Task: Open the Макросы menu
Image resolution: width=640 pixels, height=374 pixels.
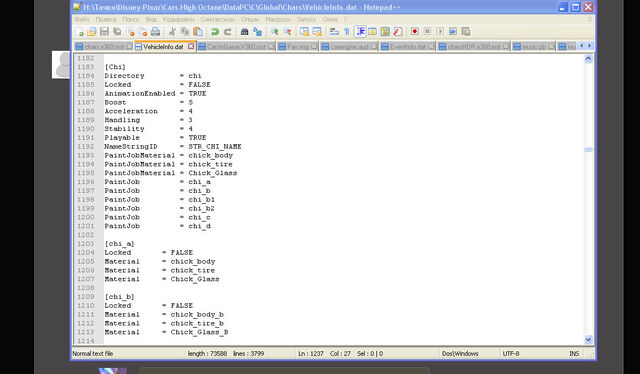Action: (278, 19)
